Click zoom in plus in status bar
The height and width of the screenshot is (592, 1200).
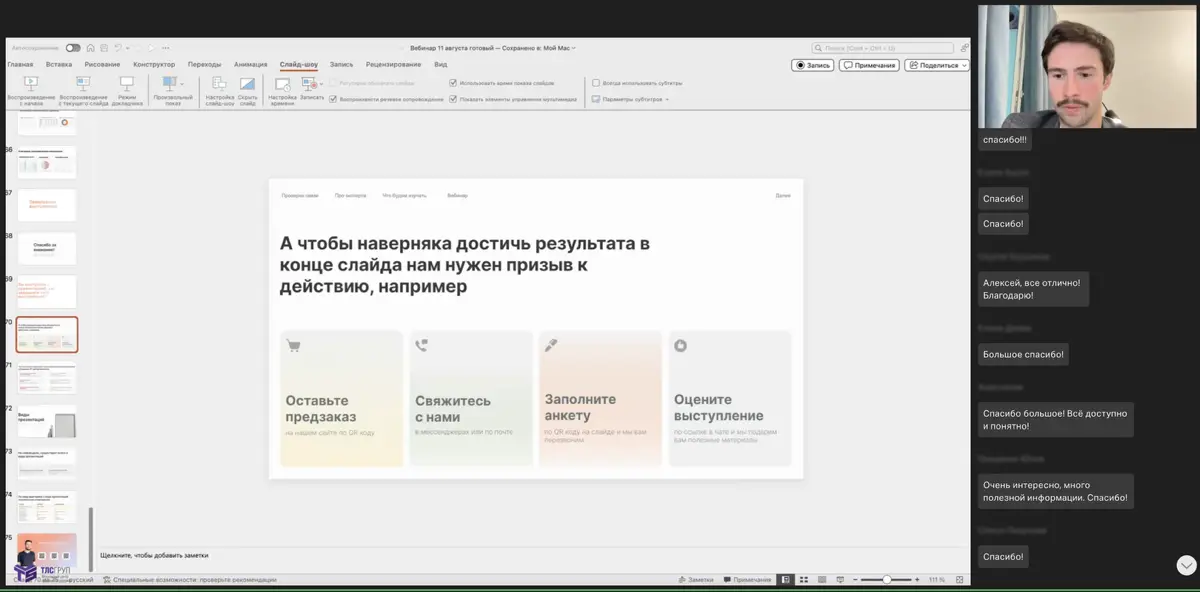[918, 579]
